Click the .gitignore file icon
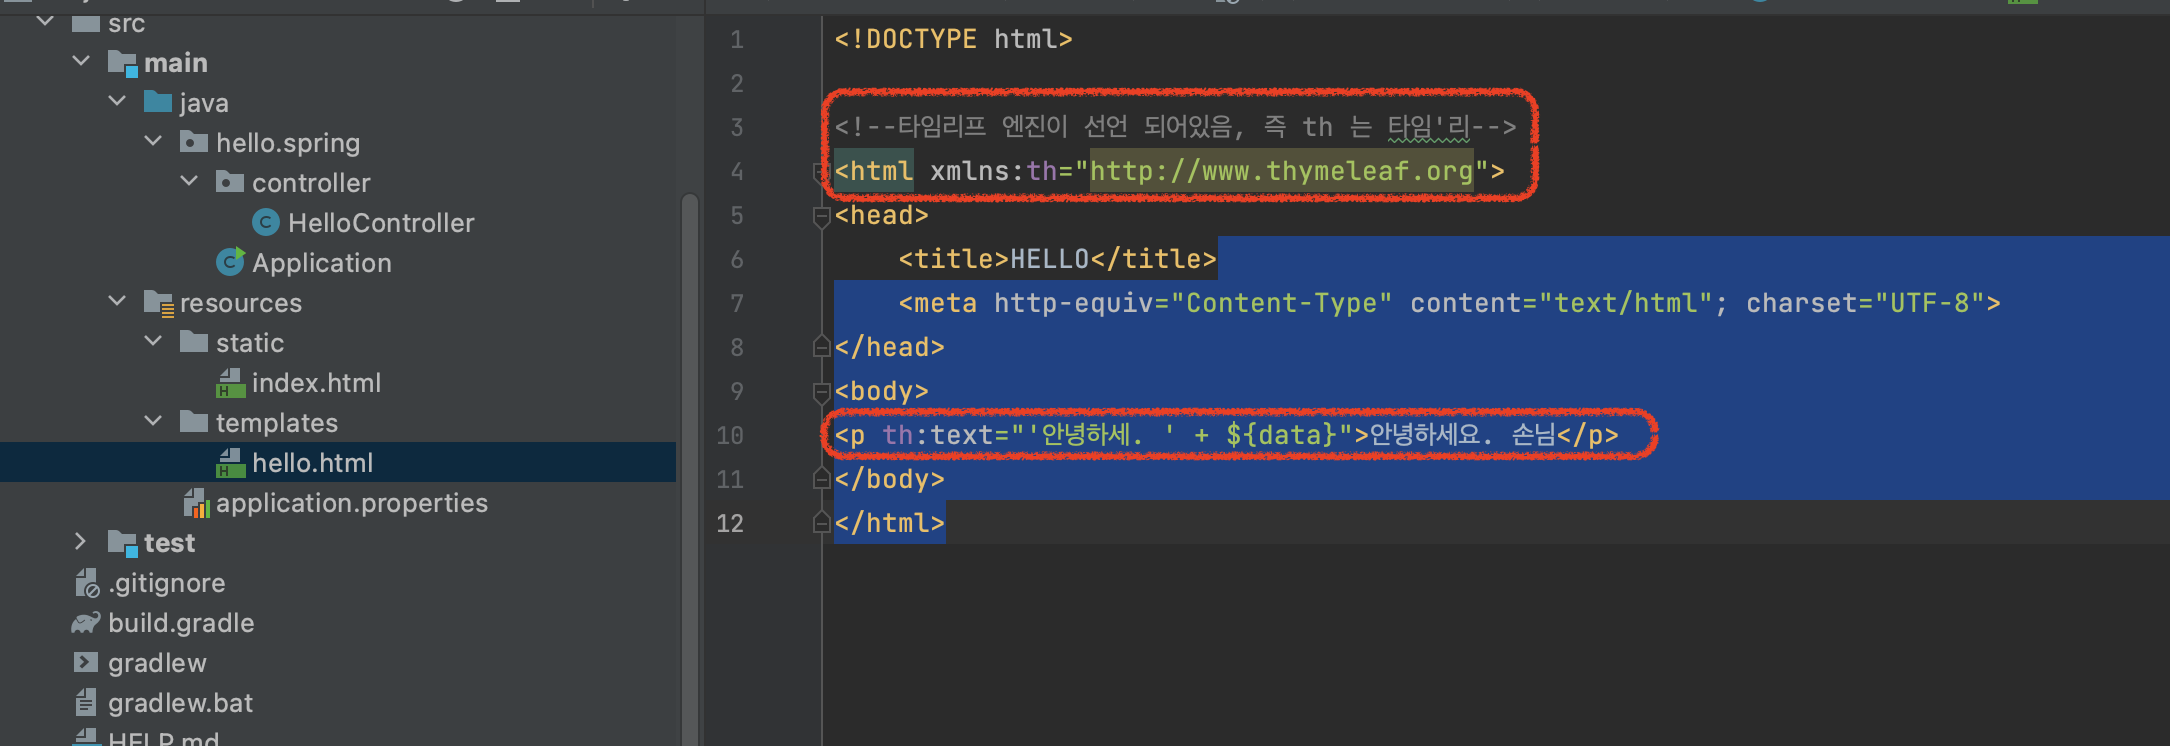 coord(88,582)
